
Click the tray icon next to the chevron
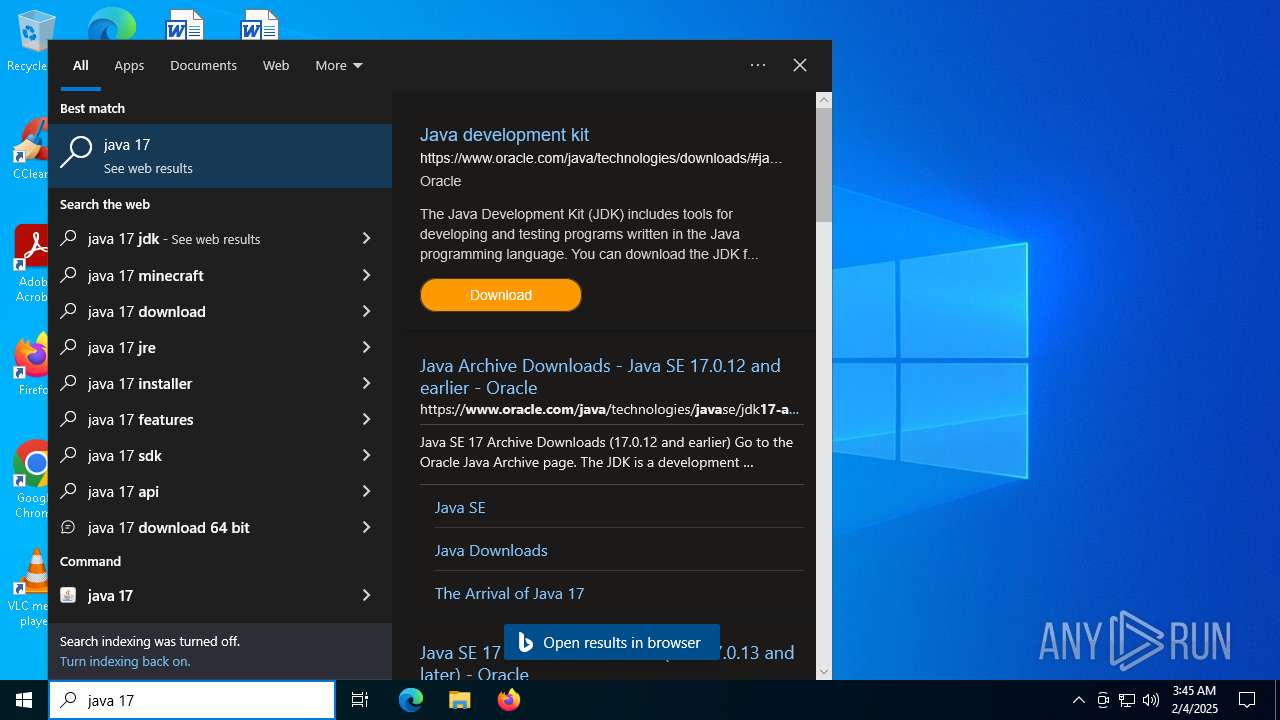click(1103, 700)
